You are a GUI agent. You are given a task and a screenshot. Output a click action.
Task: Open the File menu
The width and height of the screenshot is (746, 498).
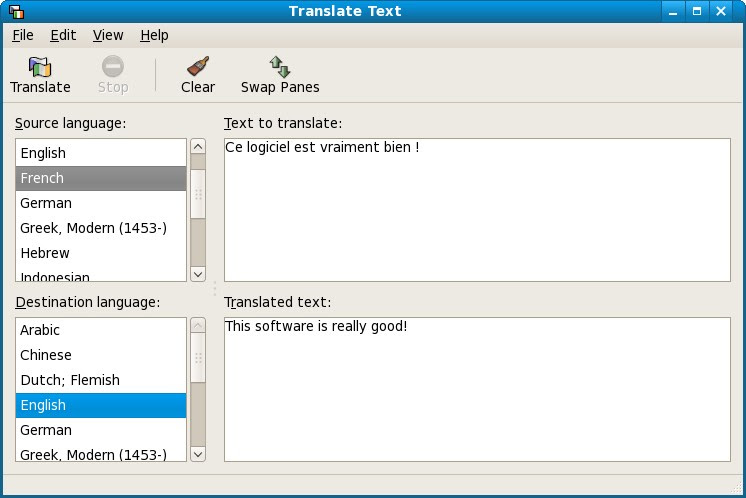pos(23,35)
